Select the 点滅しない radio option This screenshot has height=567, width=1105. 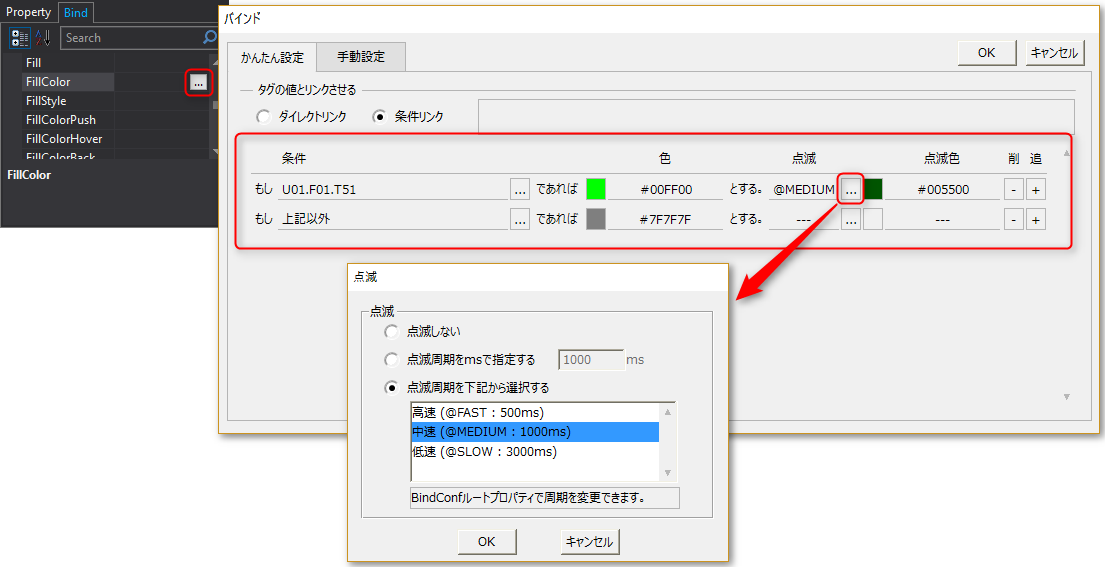(x=391, y=331)
